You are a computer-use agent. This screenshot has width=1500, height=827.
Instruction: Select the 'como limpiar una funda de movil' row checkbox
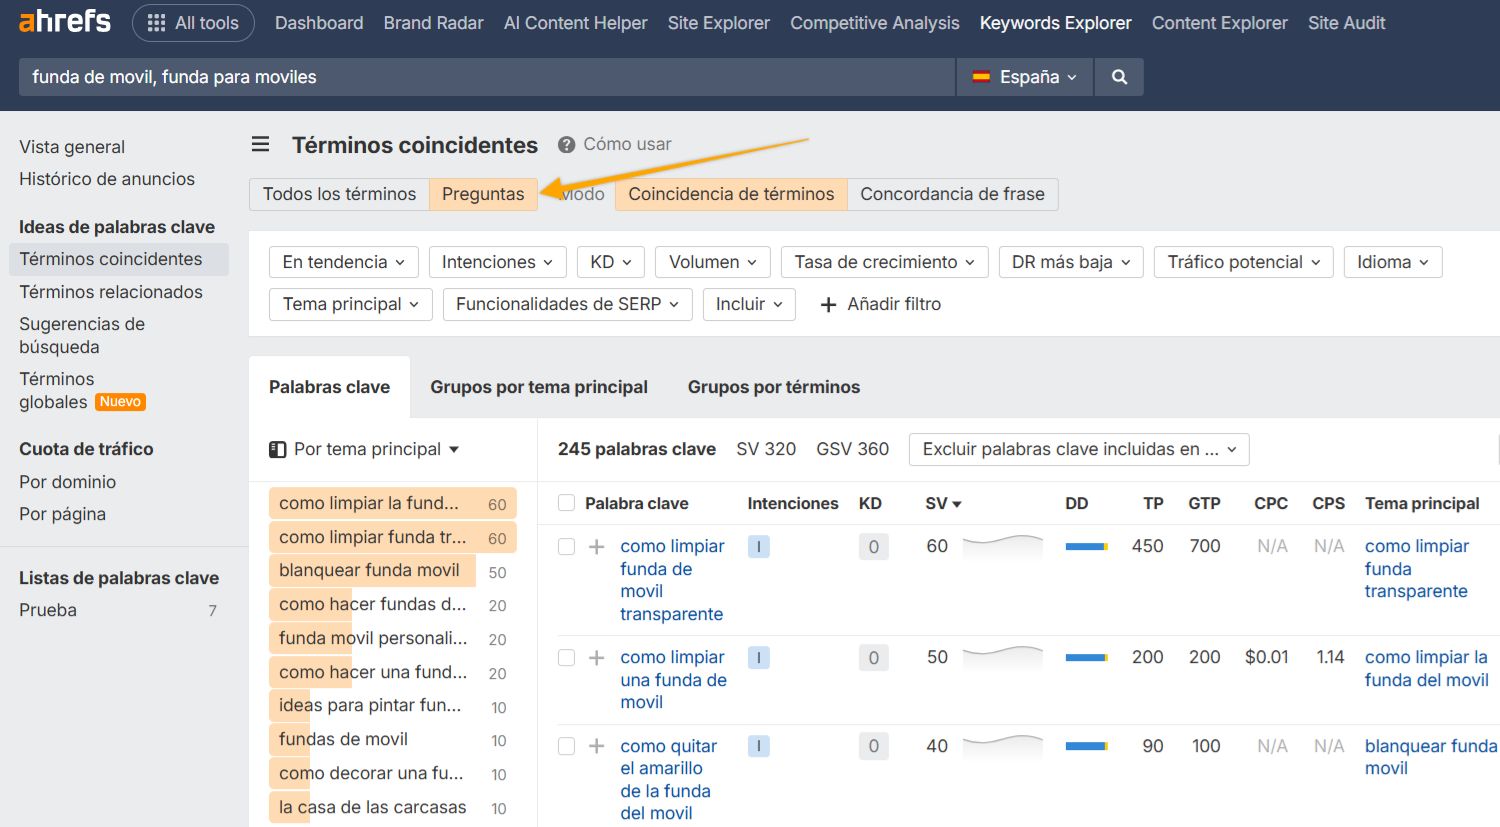pos(565,657)
